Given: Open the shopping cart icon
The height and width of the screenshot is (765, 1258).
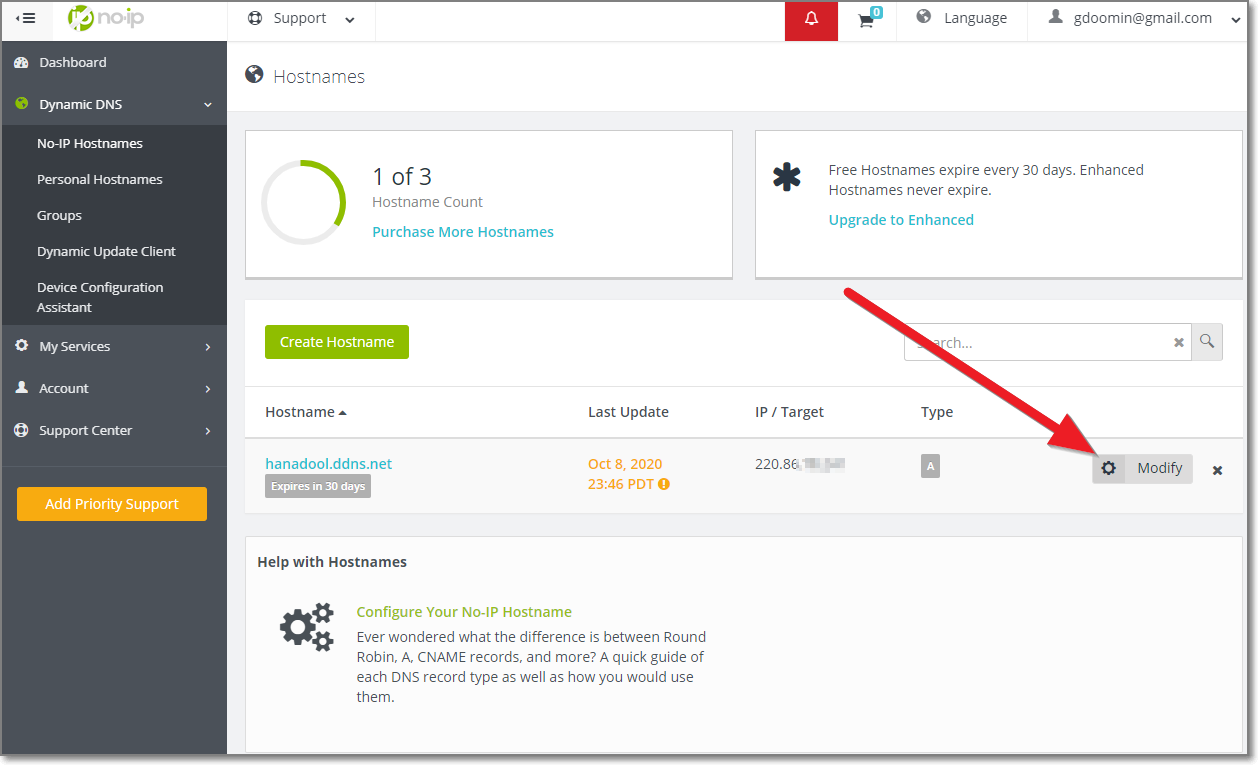Looking at the screenshot, I should tap(866, 21).
